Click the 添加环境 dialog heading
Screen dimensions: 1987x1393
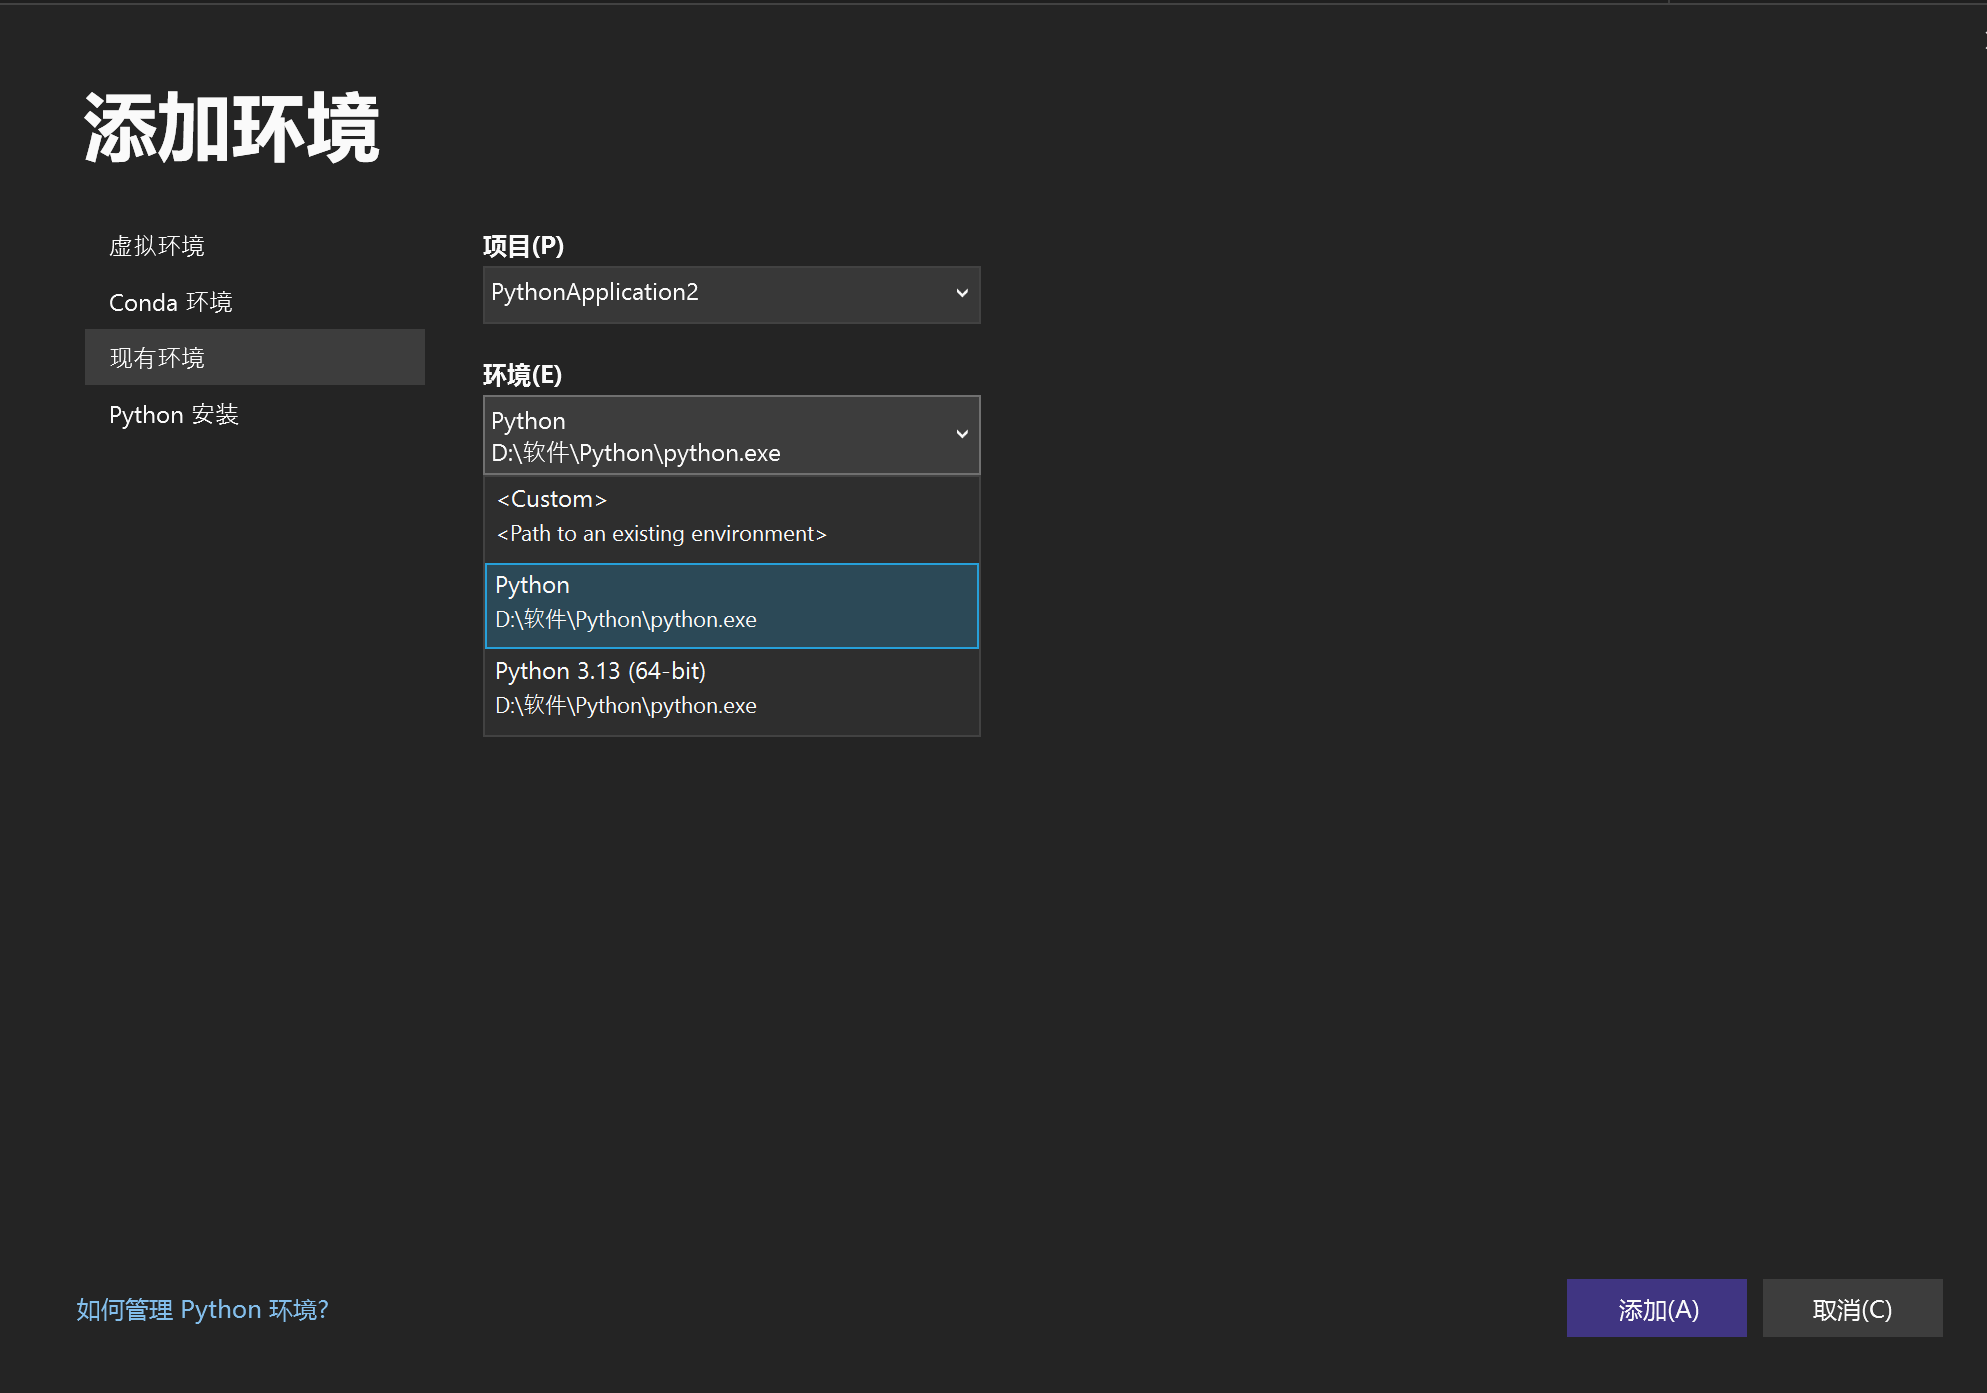[x=232, y=129]
